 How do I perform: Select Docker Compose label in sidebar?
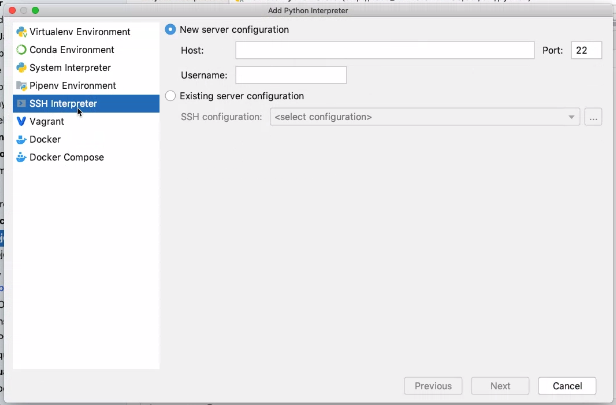point(67,157)
